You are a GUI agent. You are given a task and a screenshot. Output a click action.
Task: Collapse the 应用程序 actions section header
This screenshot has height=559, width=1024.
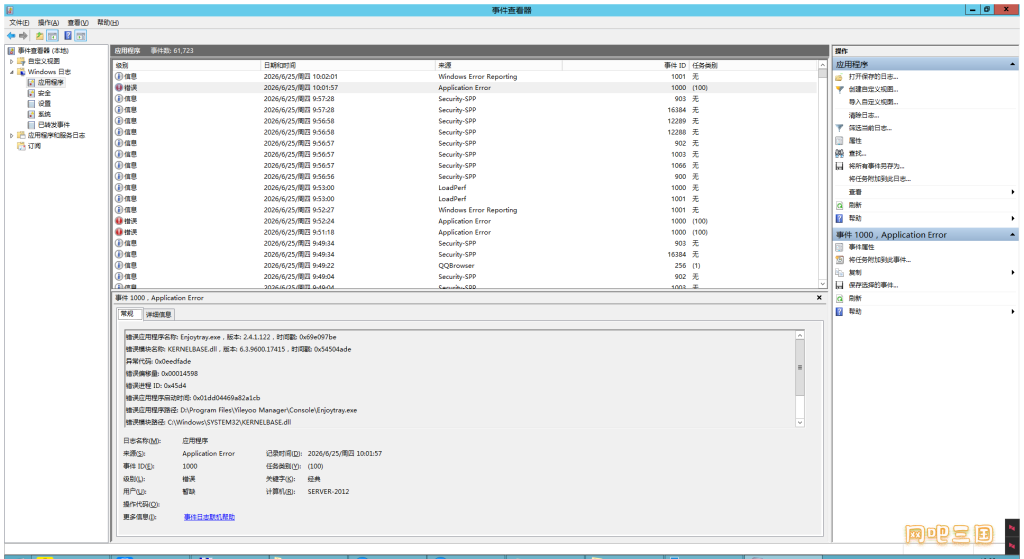pos(1012,64)
